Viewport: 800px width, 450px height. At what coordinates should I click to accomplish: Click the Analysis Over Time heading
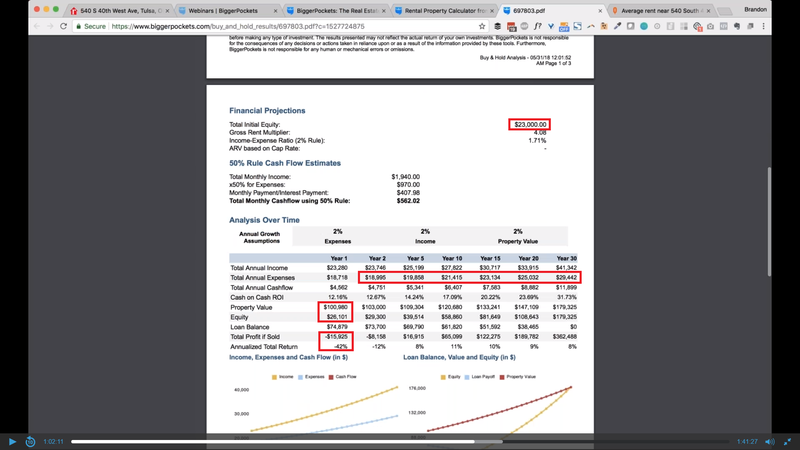264,220
